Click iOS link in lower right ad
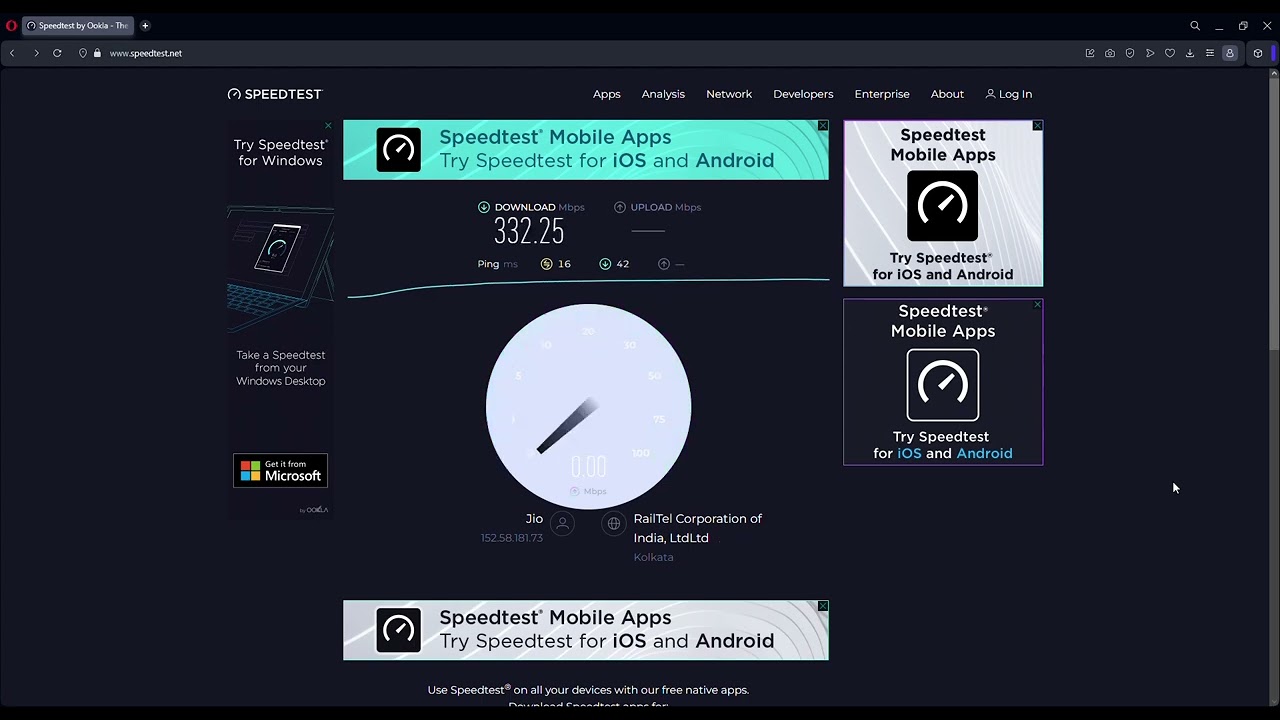 coord(909,454)
